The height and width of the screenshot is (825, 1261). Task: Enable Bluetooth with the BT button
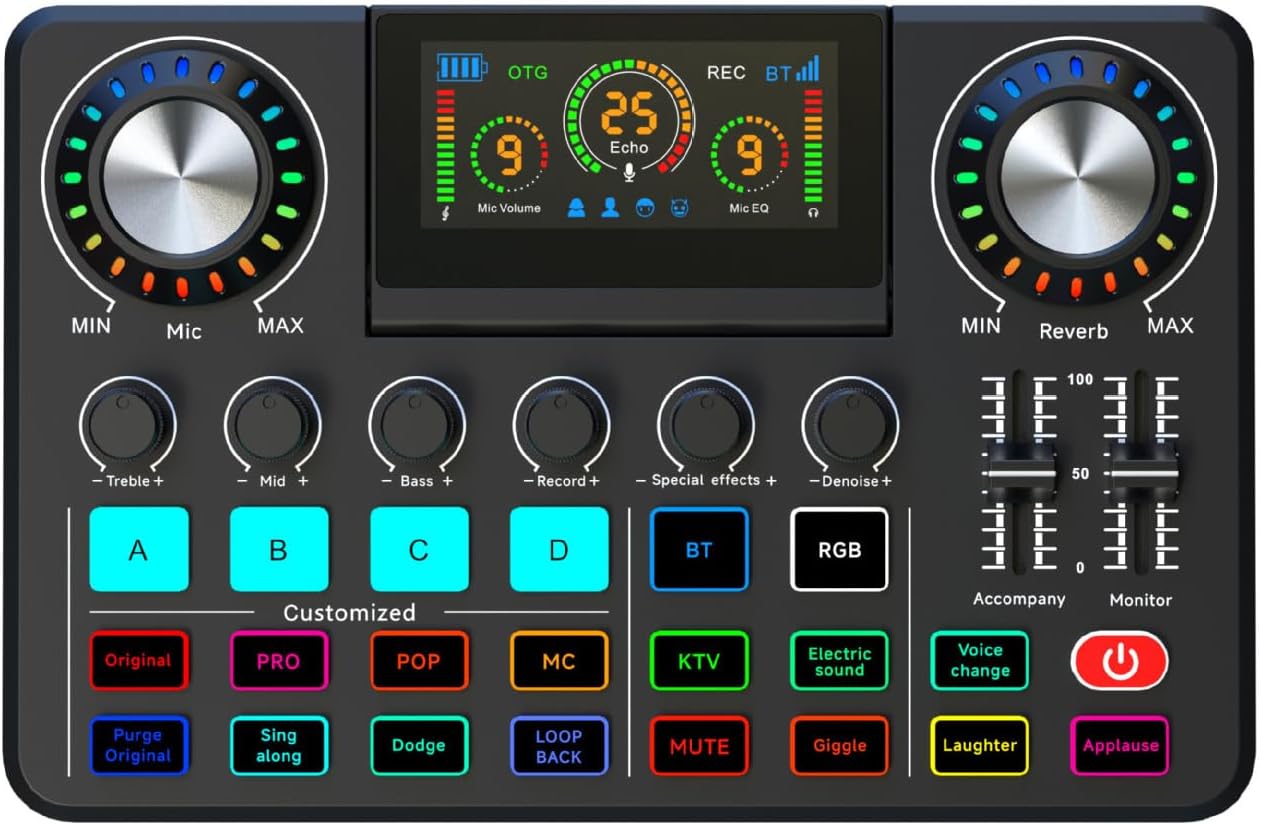coord(699,549)
